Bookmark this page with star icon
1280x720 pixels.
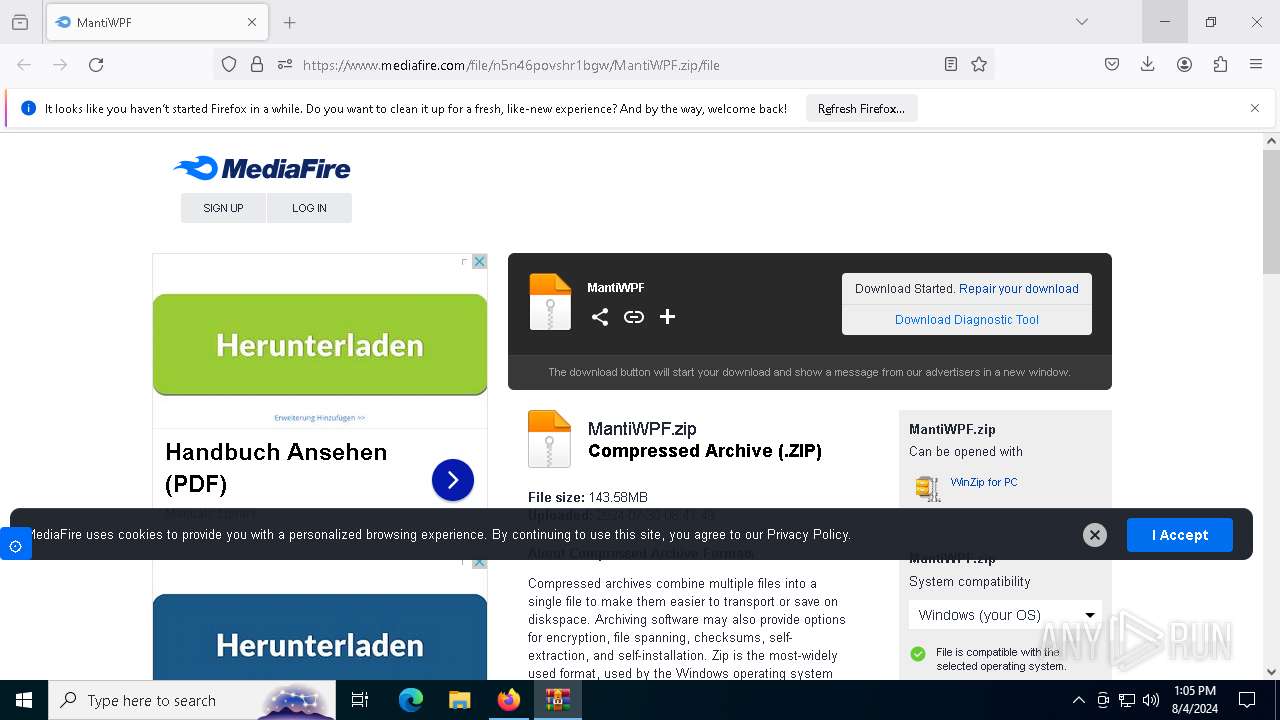coord(979,64)
